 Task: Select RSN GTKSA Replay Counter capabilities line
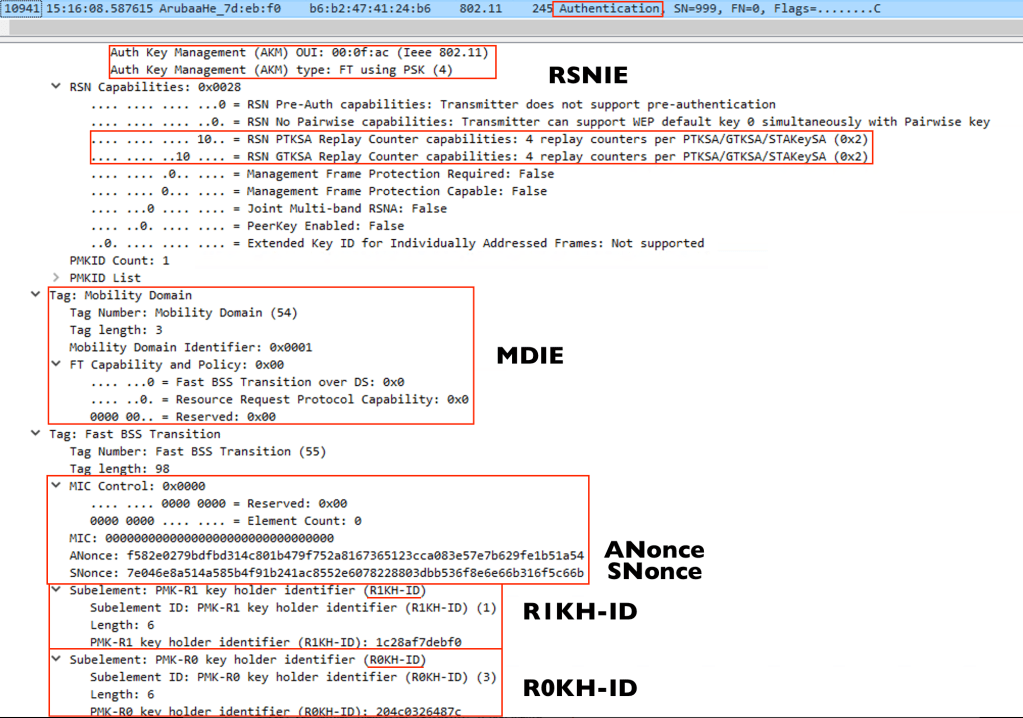480,156
